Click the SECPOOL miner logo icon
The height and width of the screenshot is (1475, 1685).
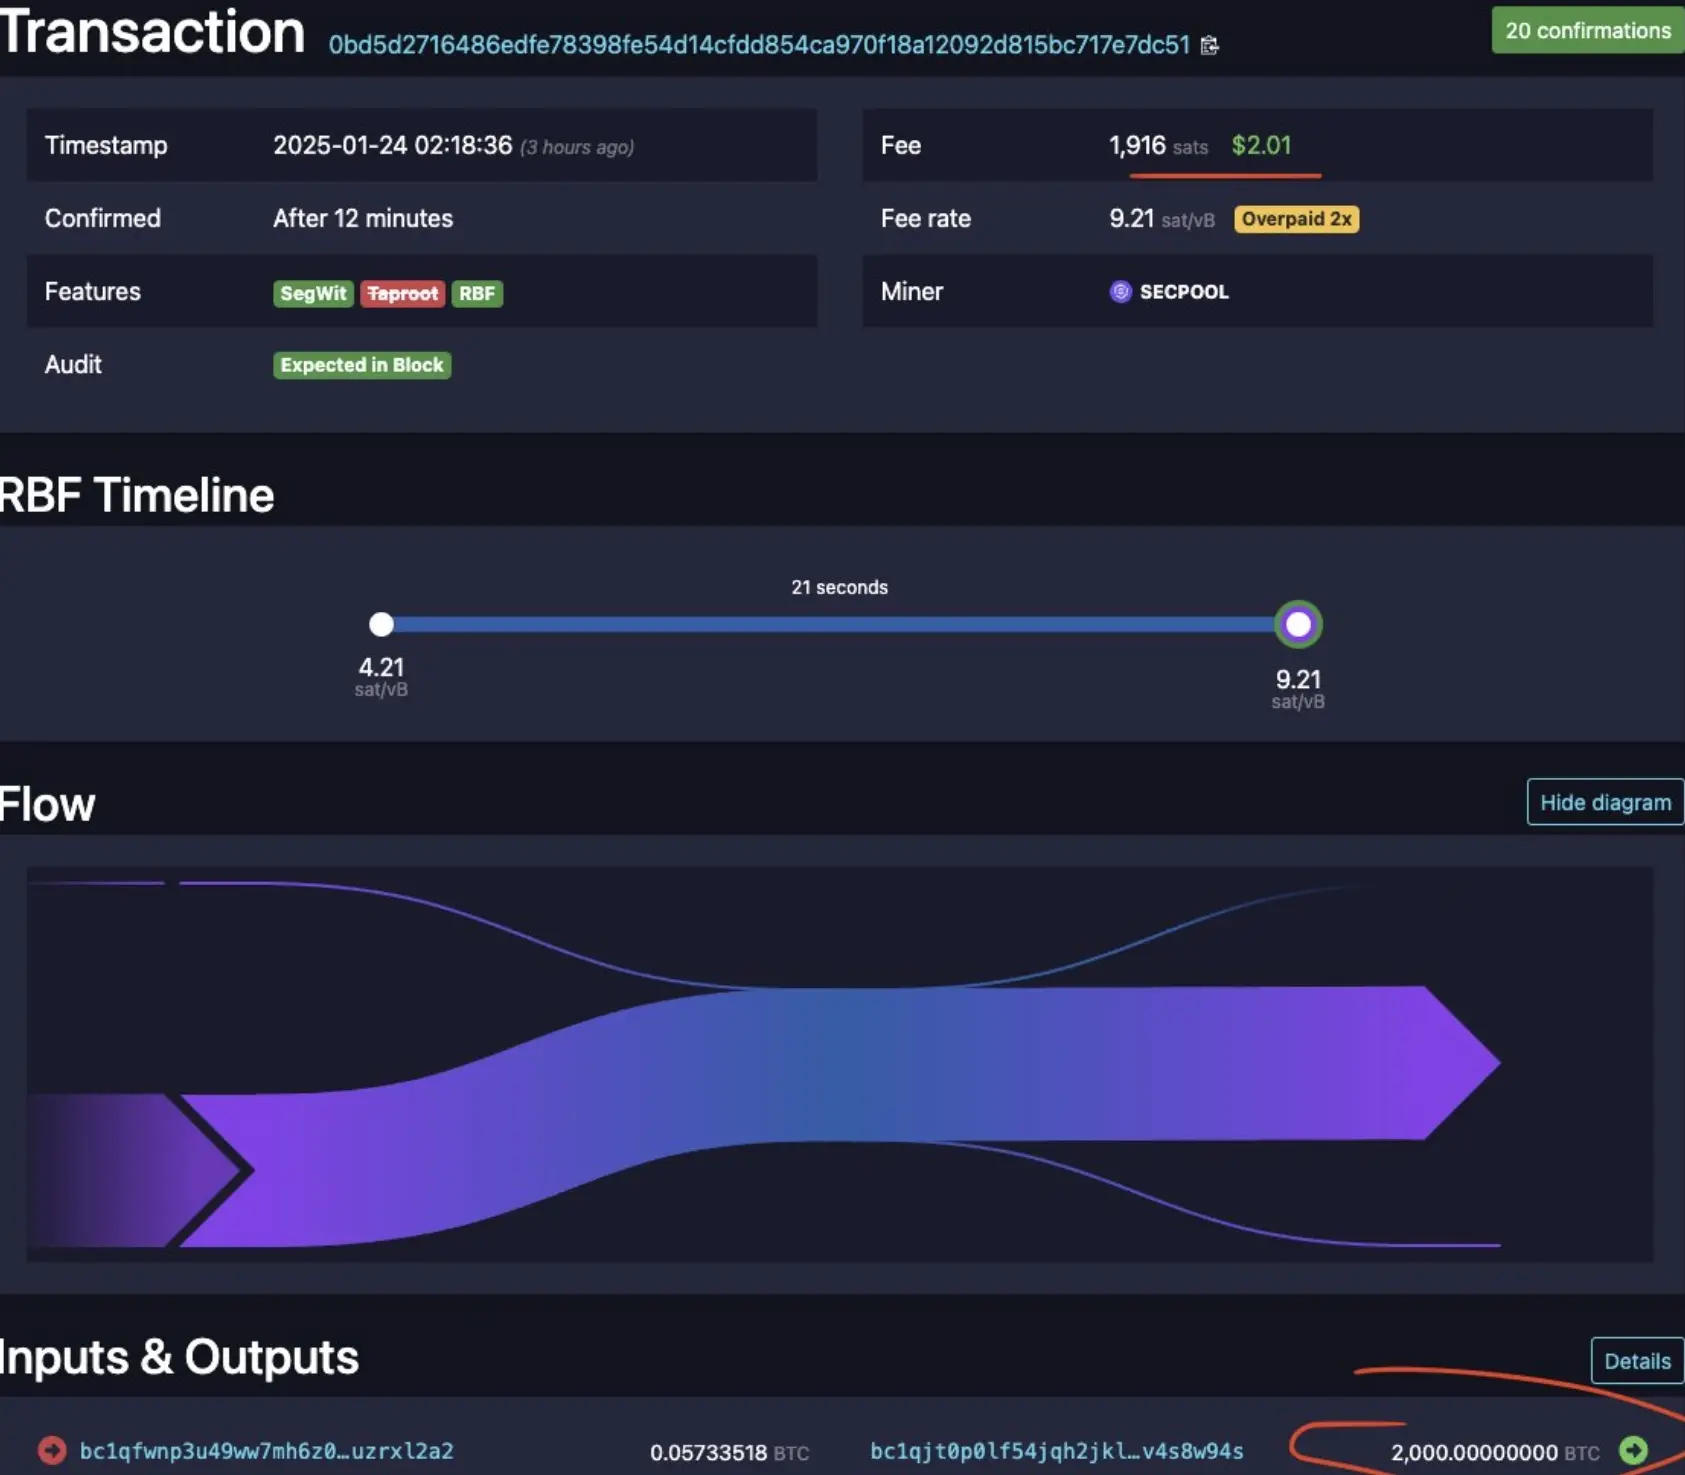coord(1120,291)
